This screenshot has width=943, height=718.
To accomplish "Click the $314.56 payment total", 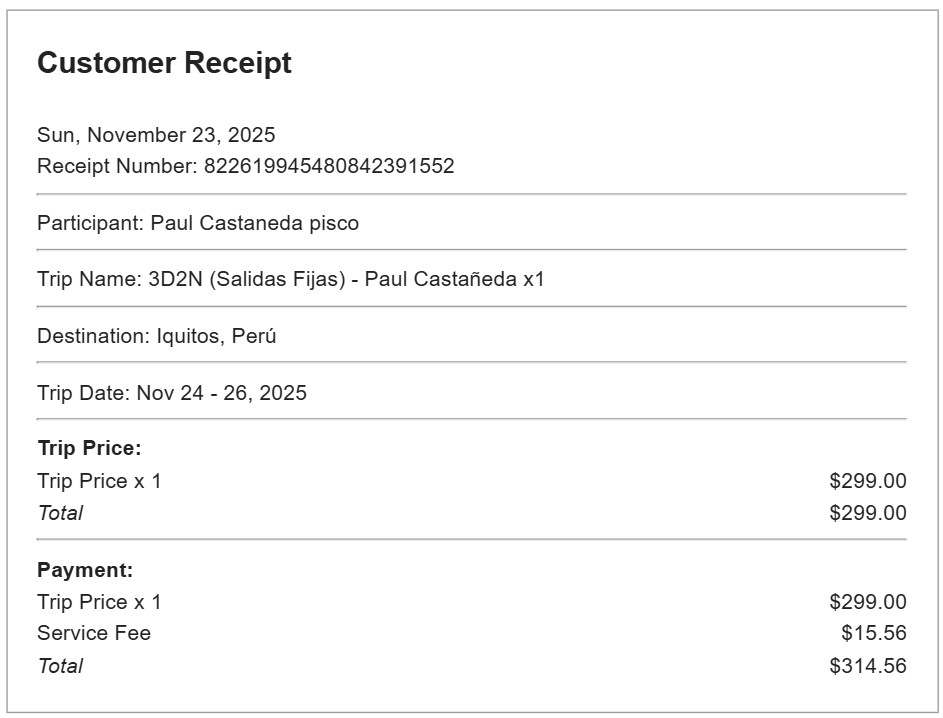I will 867,666.
